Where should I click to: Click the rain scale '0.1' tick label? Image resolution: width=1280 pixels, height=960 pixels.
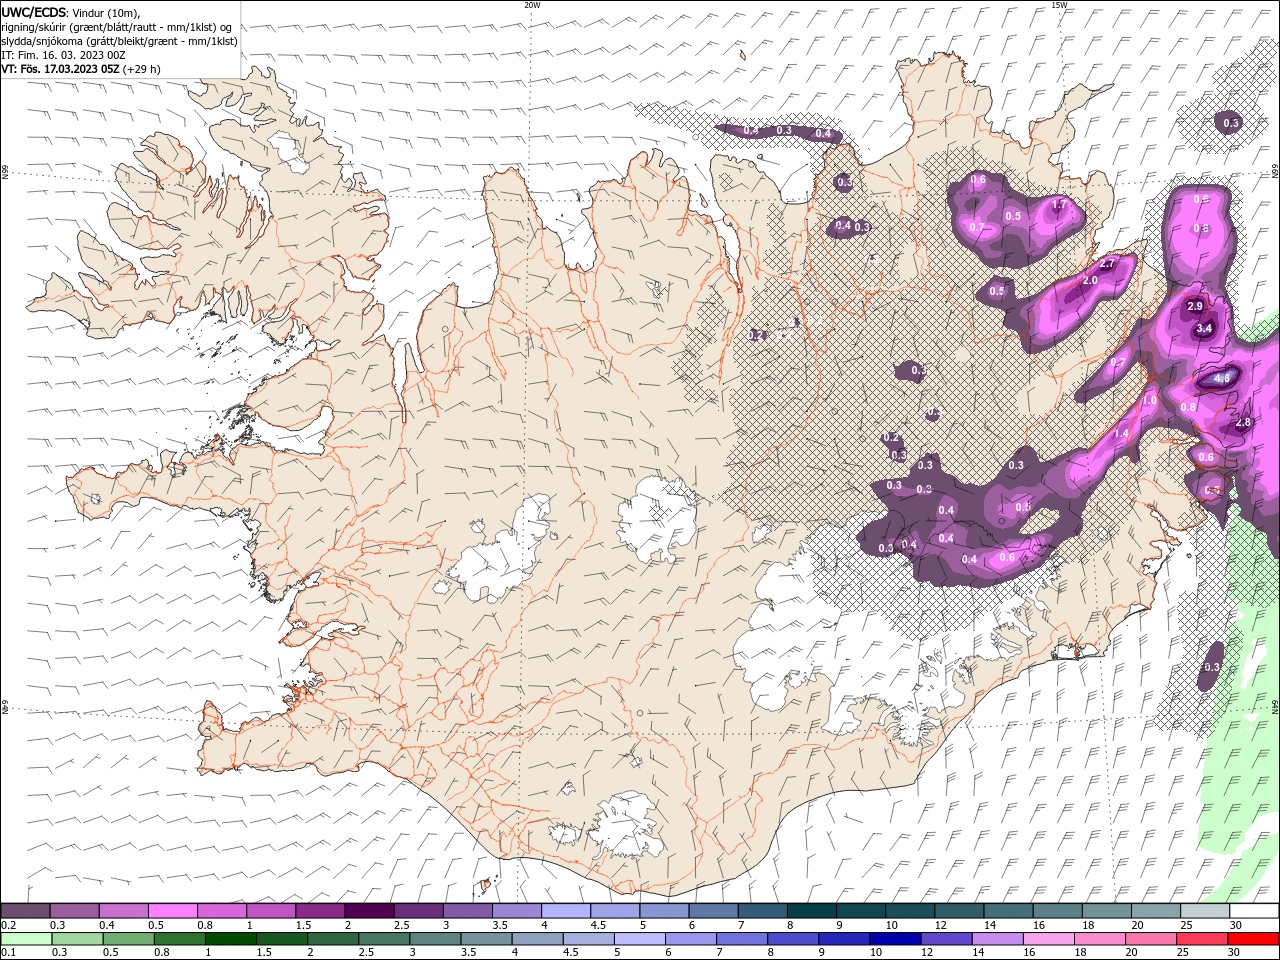(9, 953)
